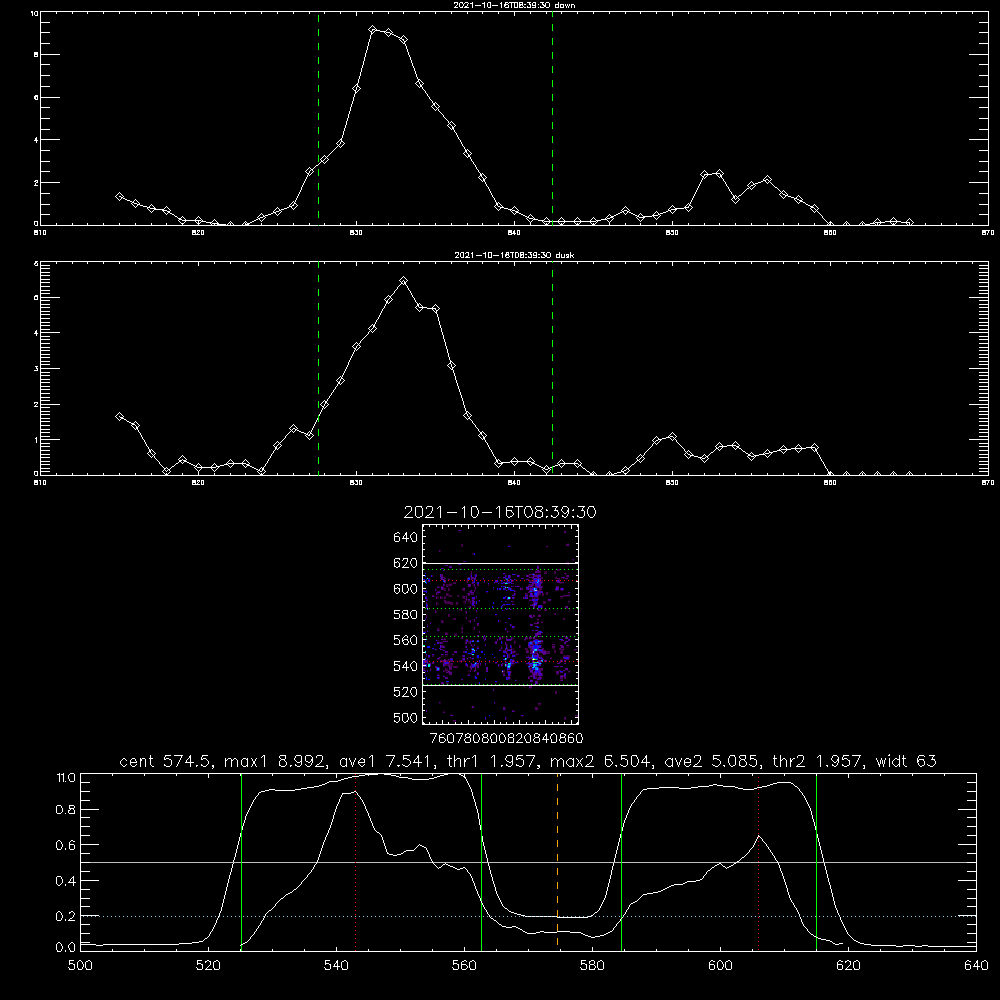Click bottom plot x-axis label 580
Viewport: 1000px width, 1000px height.
coord(592,966)
